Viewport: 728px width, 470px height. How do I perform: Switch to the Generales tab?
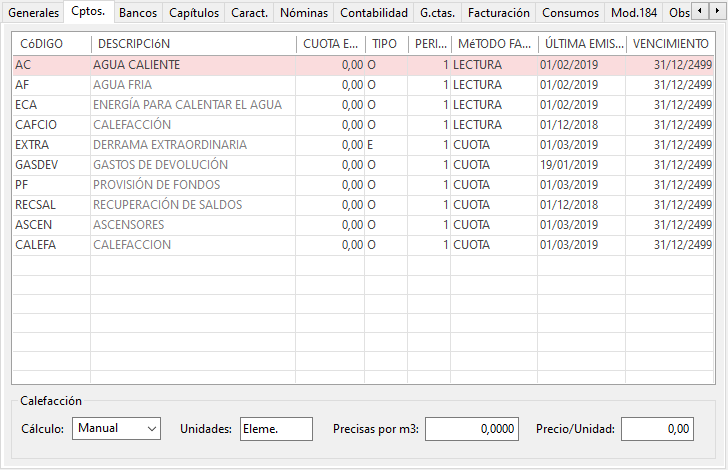[33, 13]
